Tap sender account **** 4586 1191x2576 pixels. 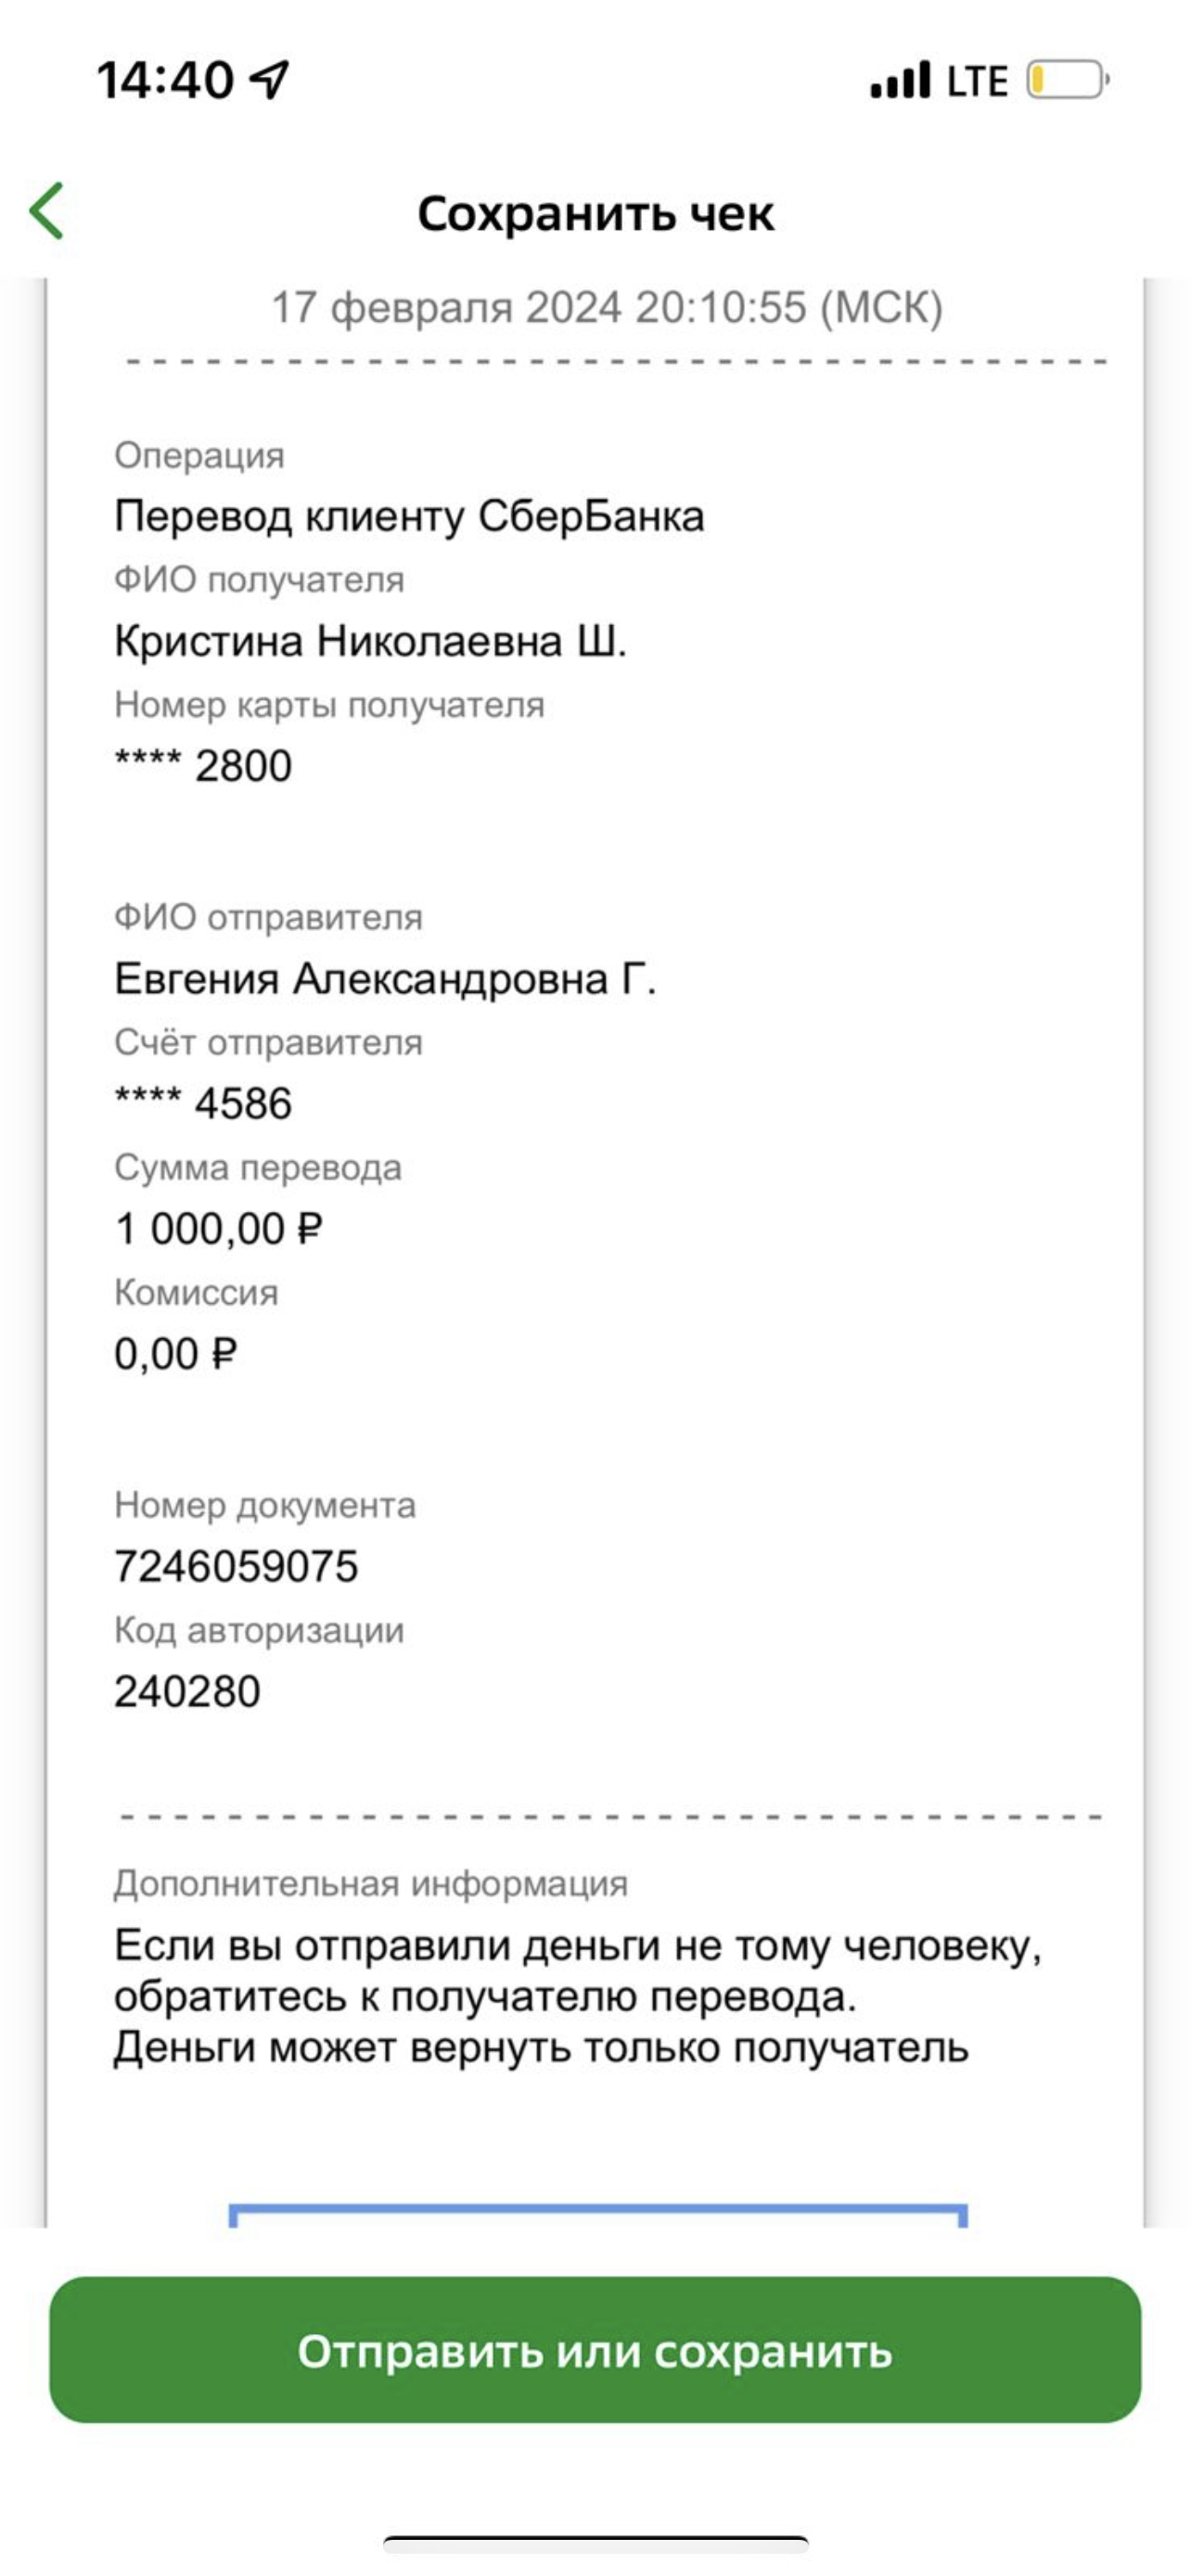pyautogui.click(x=203, y=1103)
